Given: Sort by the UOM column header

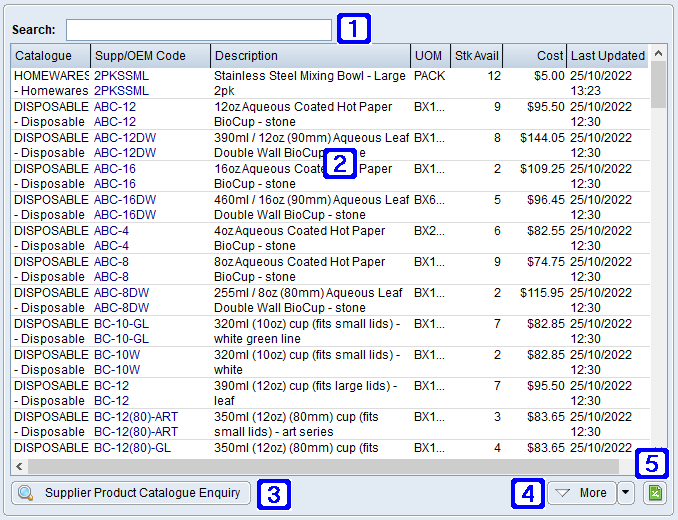Looking at the screenshot, I should (x=429, y=56).
